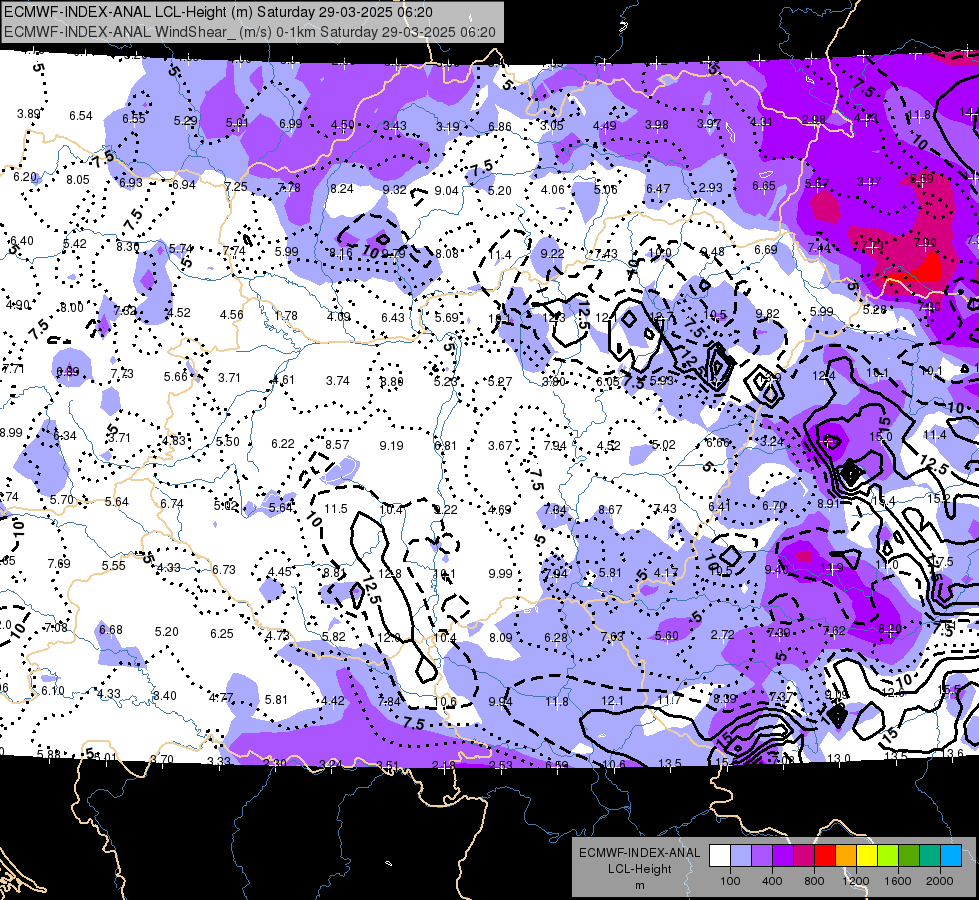Click the wind shear value 12.8
This screenshot has height=900, width=979.
tap(390, 573)
